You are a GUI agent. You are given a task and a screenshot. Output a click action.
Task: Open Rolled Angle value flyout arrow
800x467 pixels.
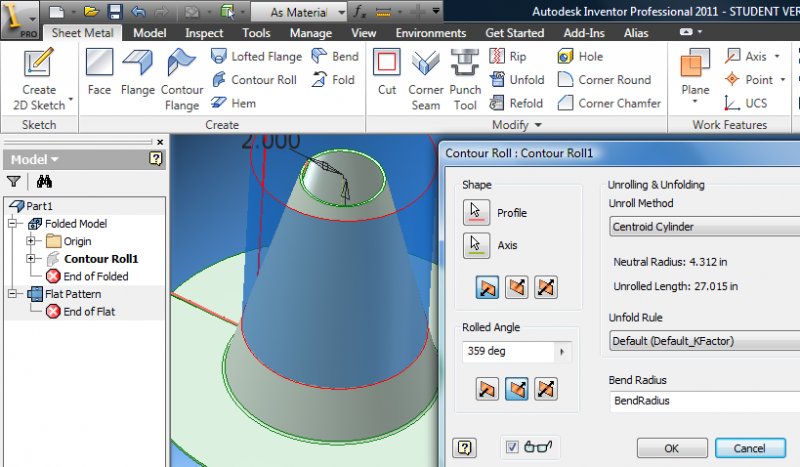point(562,352)
